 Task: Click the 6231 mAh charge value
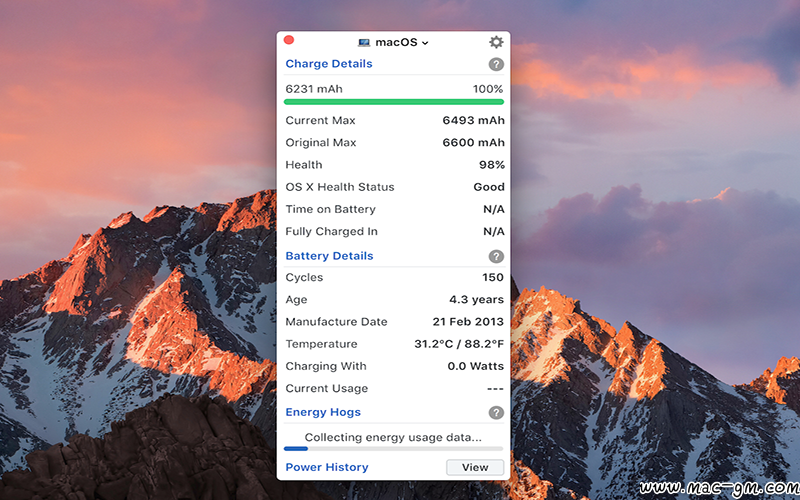click(314, 89)
